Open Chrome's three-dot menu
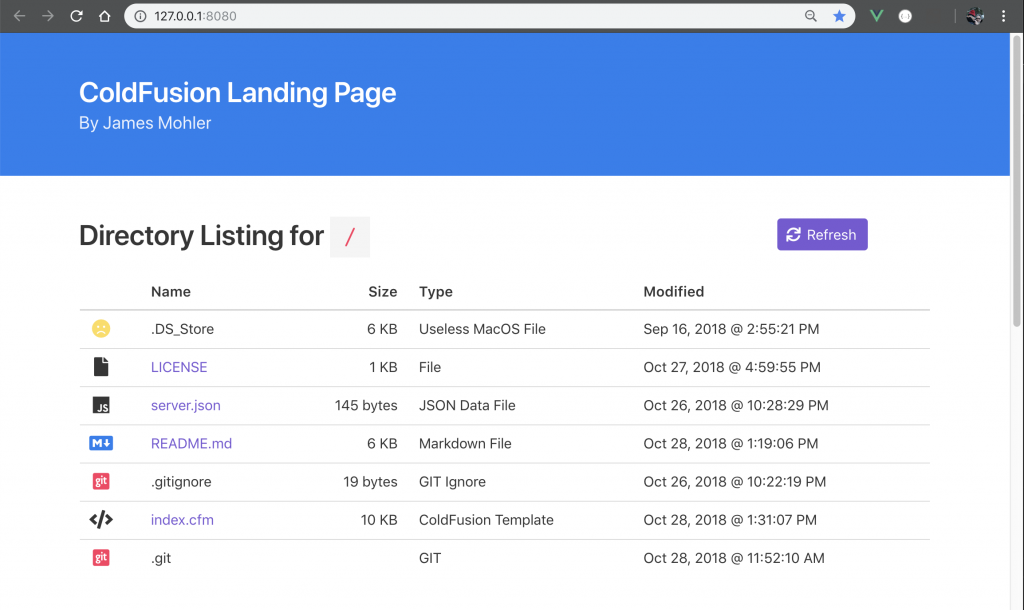 coord(1003,16)
